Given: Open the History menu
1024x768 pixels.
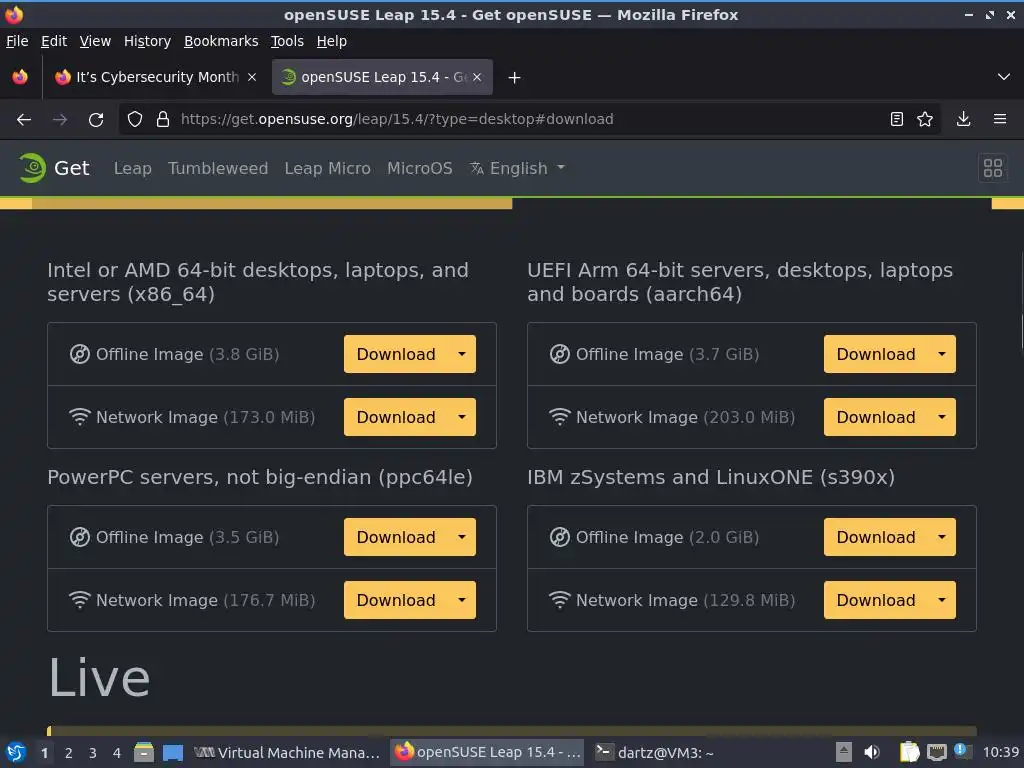Looking at the screenshot, I should coord(147,41).
